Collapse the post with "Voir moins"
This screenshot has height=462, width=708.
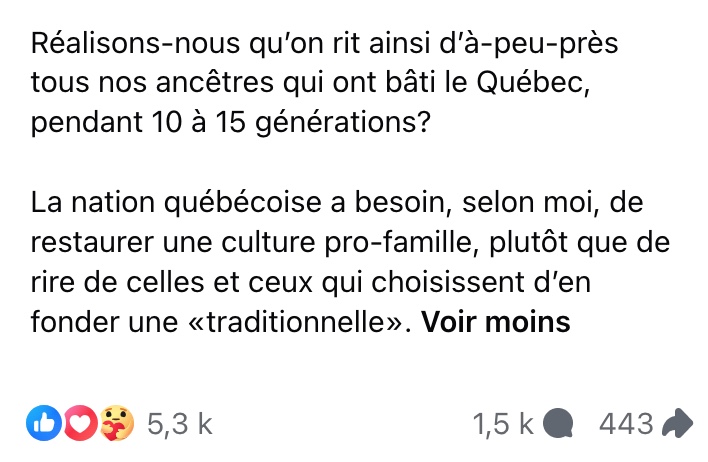pos(496,323)
